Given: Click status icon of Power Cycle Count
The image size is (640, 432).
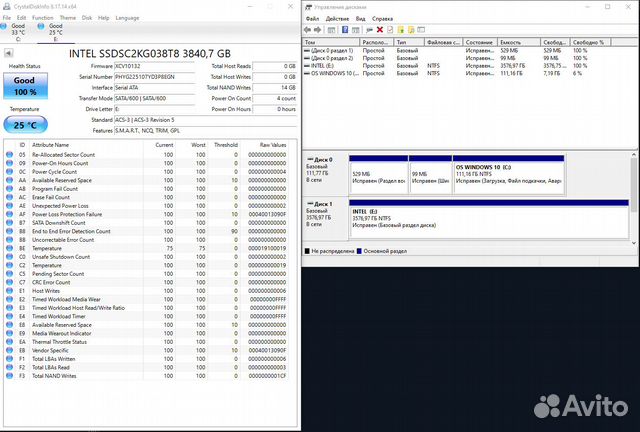Looking at the screenshot, I should pyautogui.click(x=9, y=171).
